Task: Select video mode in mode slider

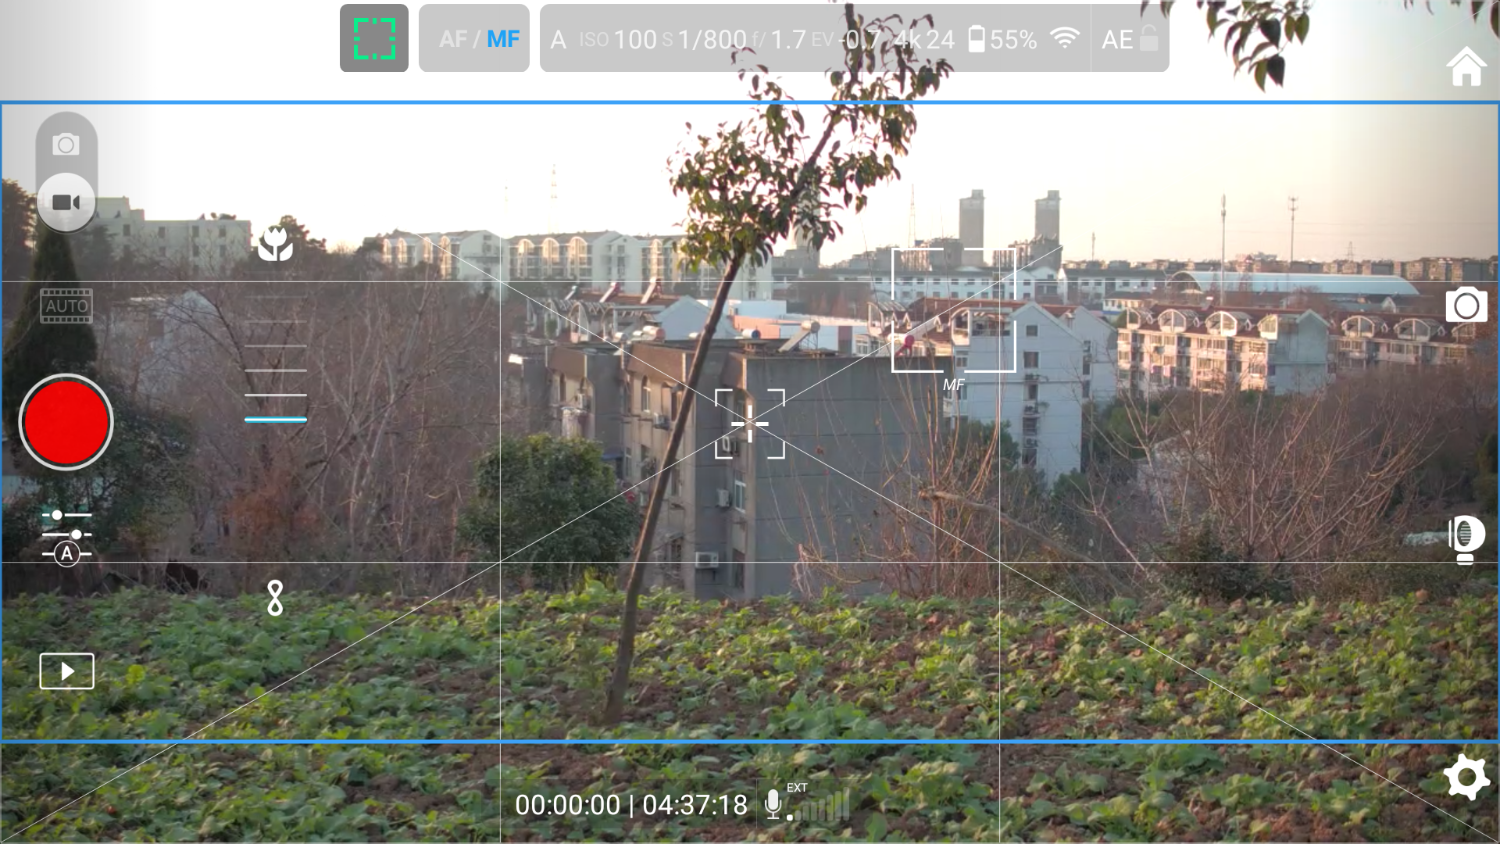Action: coord(66,202)
